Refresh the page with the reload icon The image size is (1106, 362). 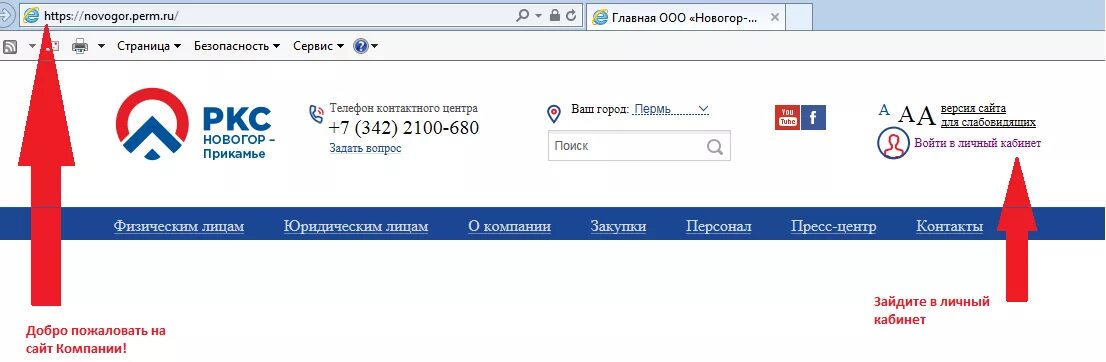tap(571, 15)
